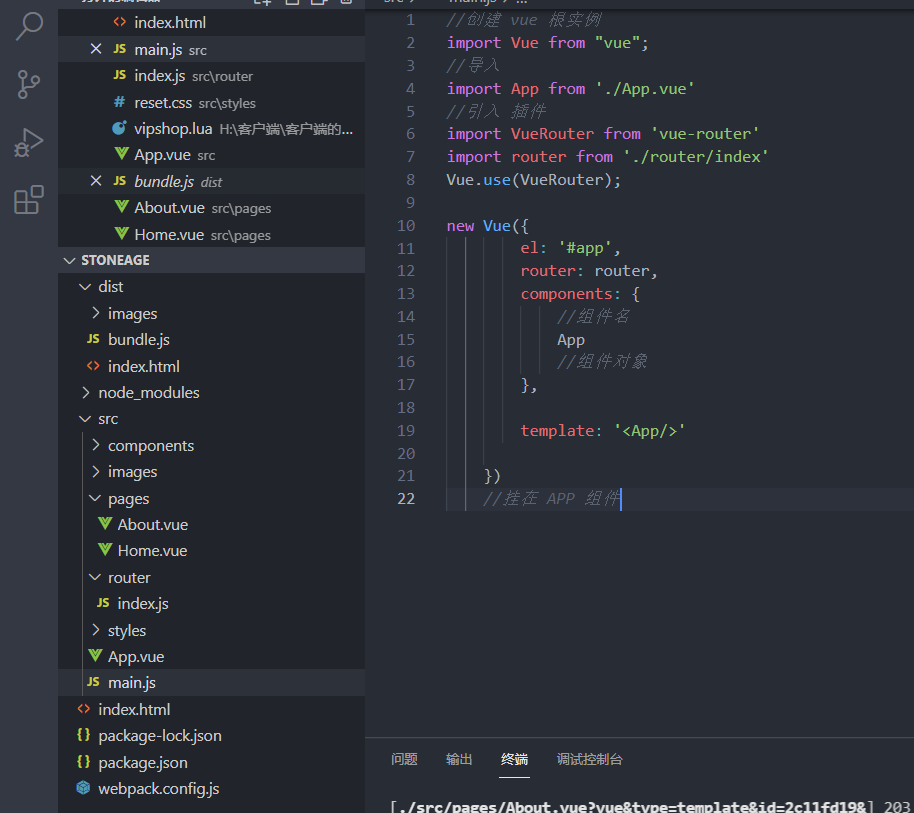Open Home.vue in pages folder tree
Screen dimensions: 914x813
click(212, 551)
